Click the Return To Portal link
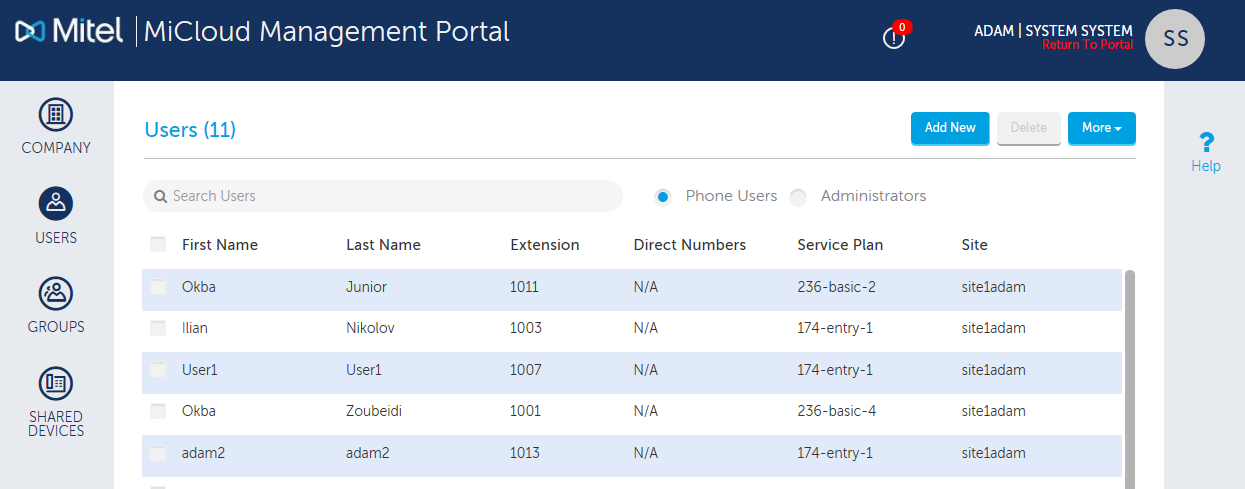 tap(1087, 46)
